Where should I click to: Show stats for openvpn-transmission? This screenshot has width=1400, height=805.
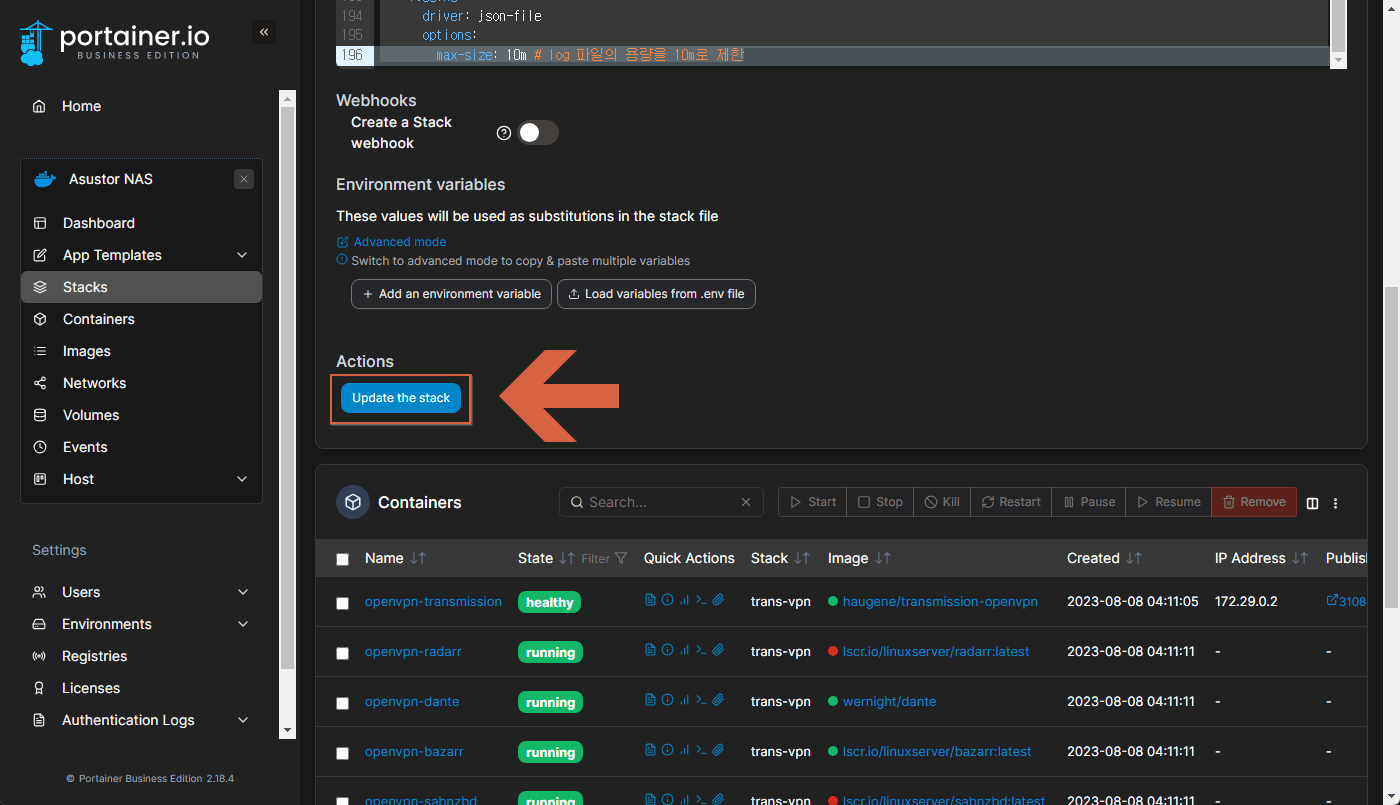click(x=684, y=600)
